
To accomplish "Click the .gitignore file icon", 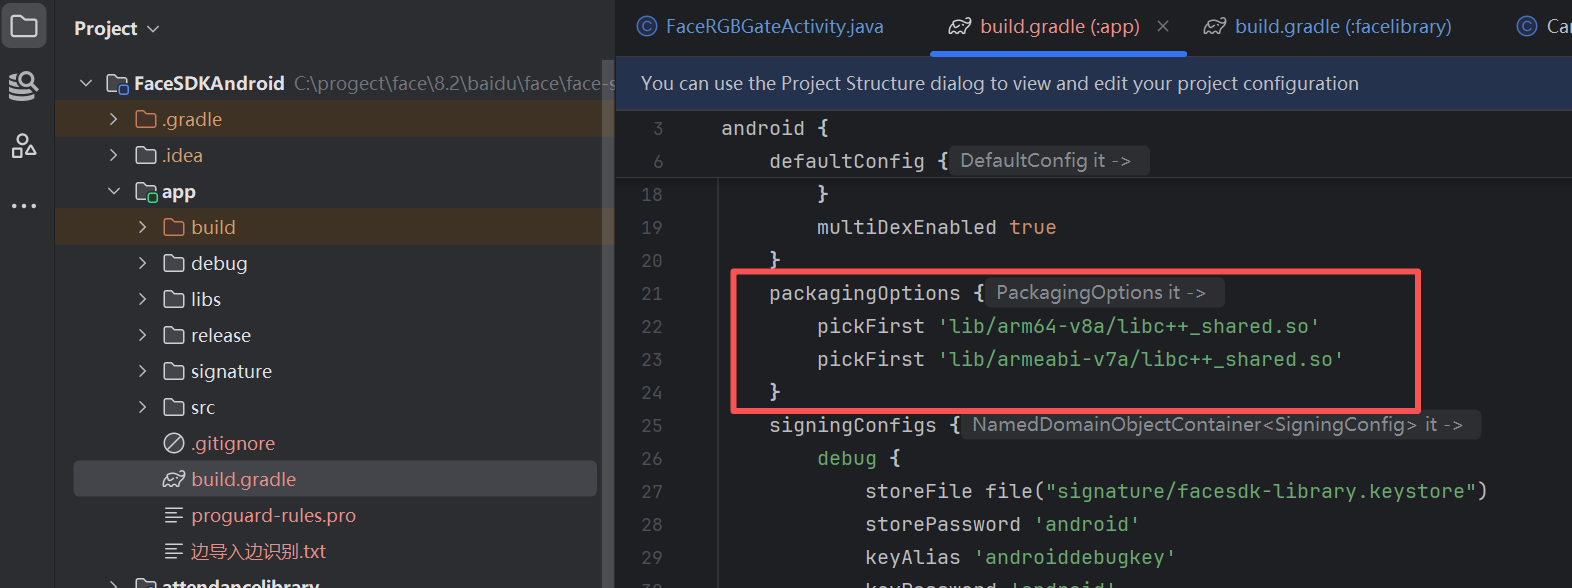I will [174, 443].
